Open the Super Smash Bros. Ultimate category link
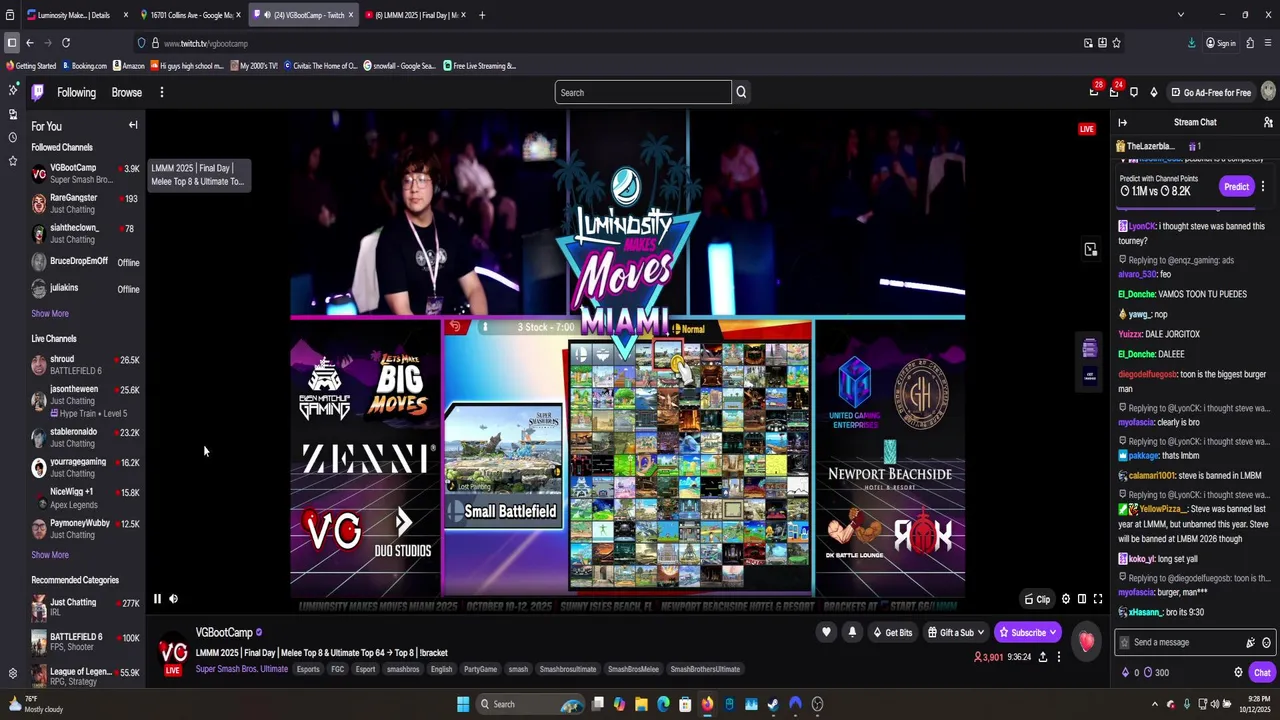Image resolution: width=1280 pixels, height=720 pixels. [242, 669]
